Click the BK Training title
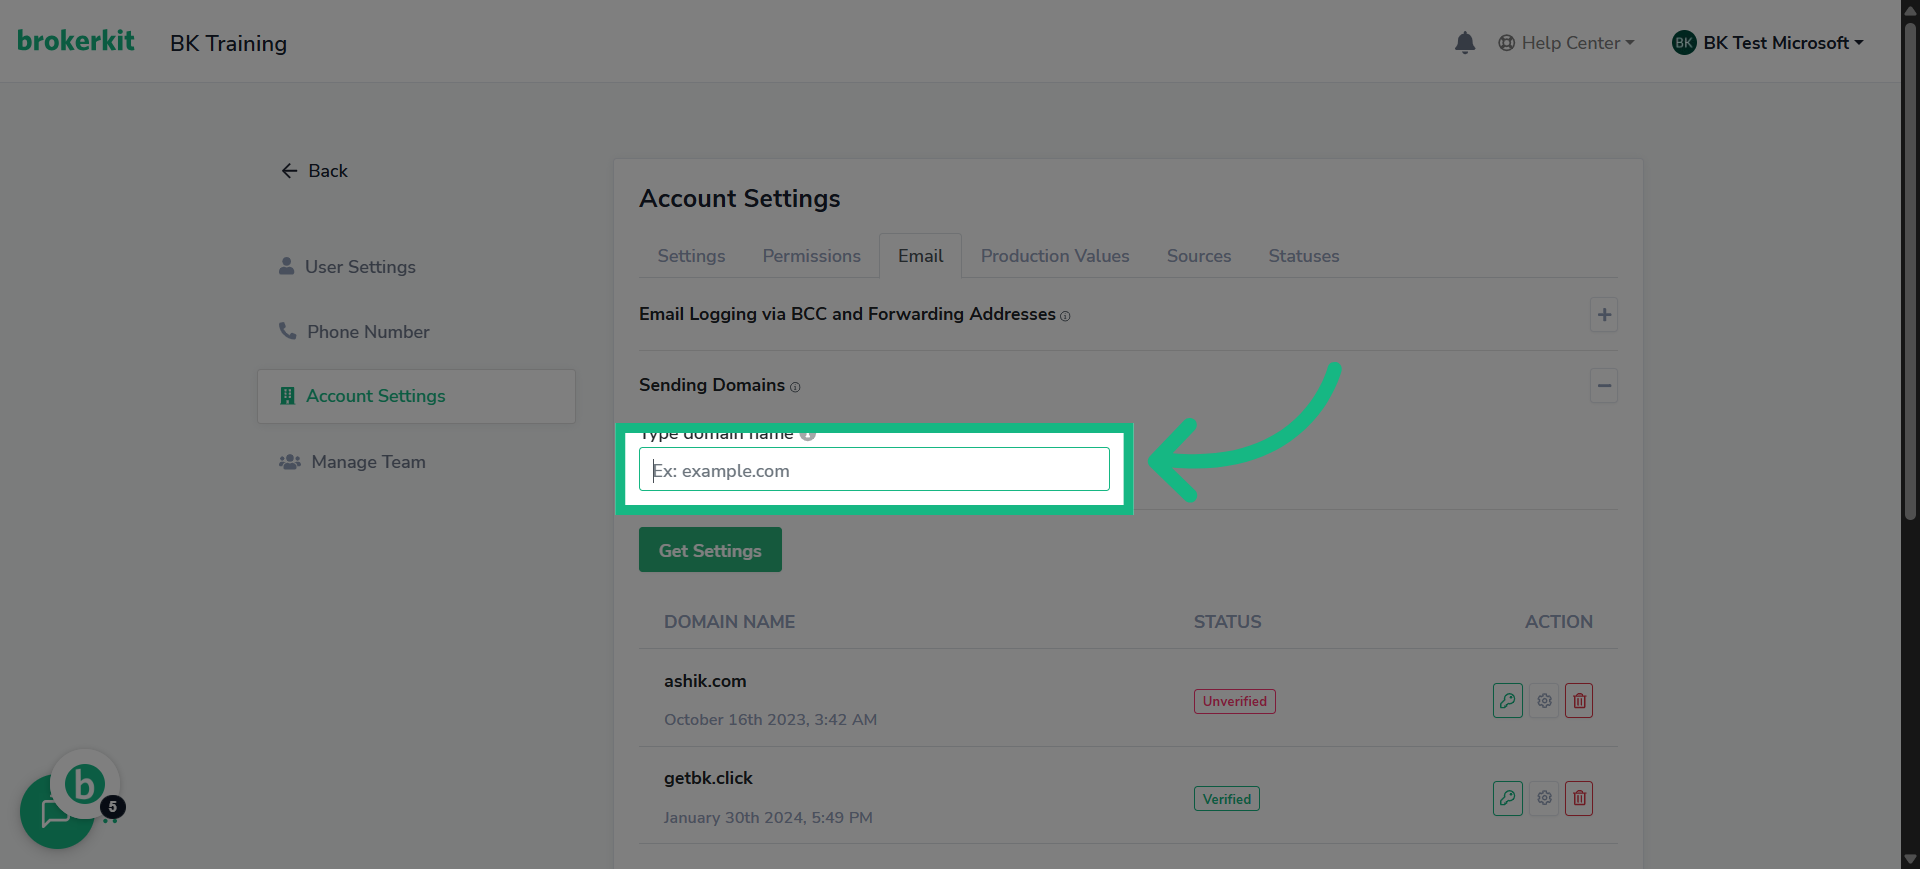1920x869 pixels. click(228, 43)
